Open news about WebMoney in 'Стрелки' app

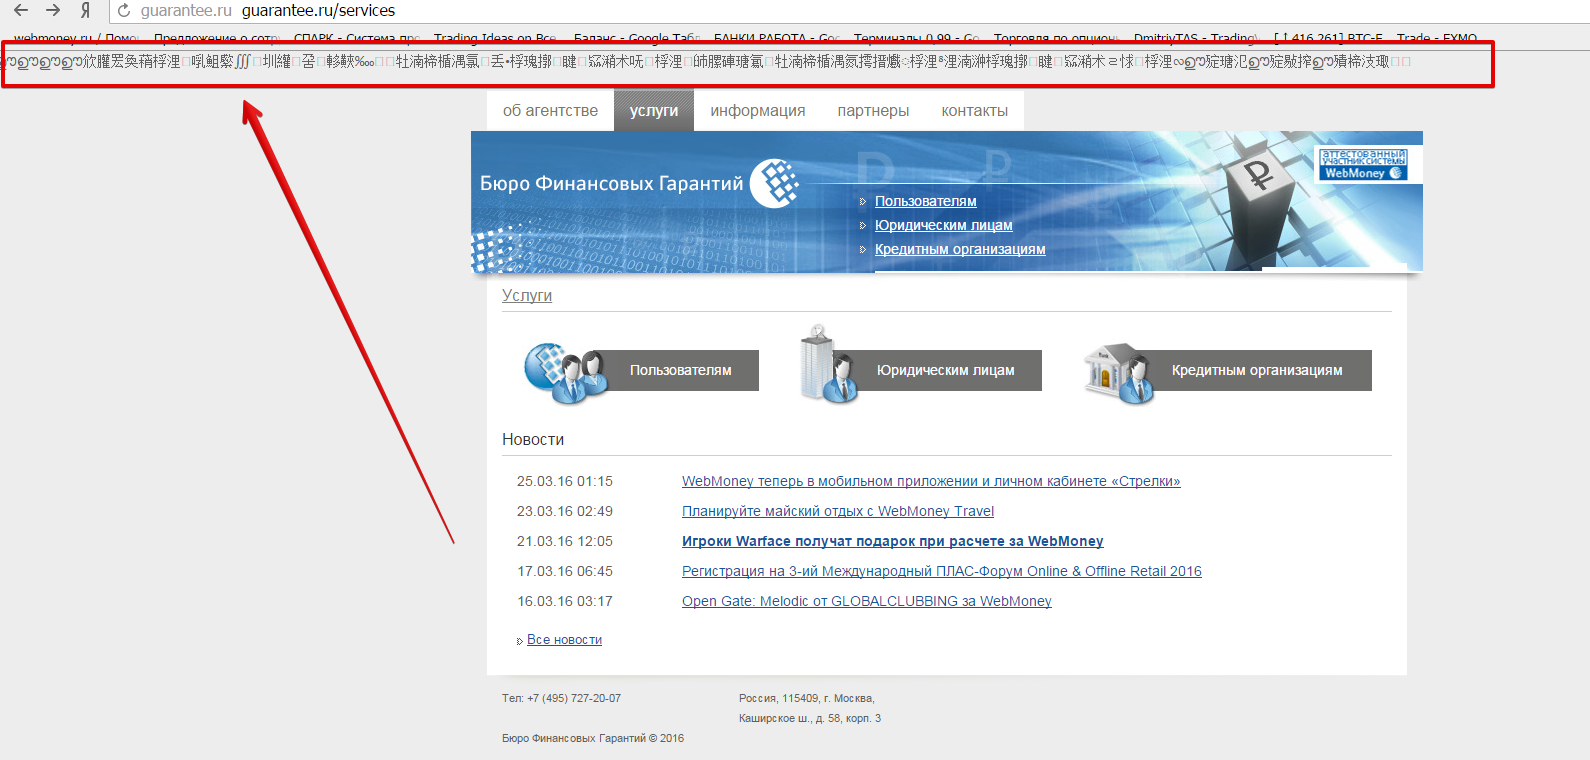click(x=931, y=481)
